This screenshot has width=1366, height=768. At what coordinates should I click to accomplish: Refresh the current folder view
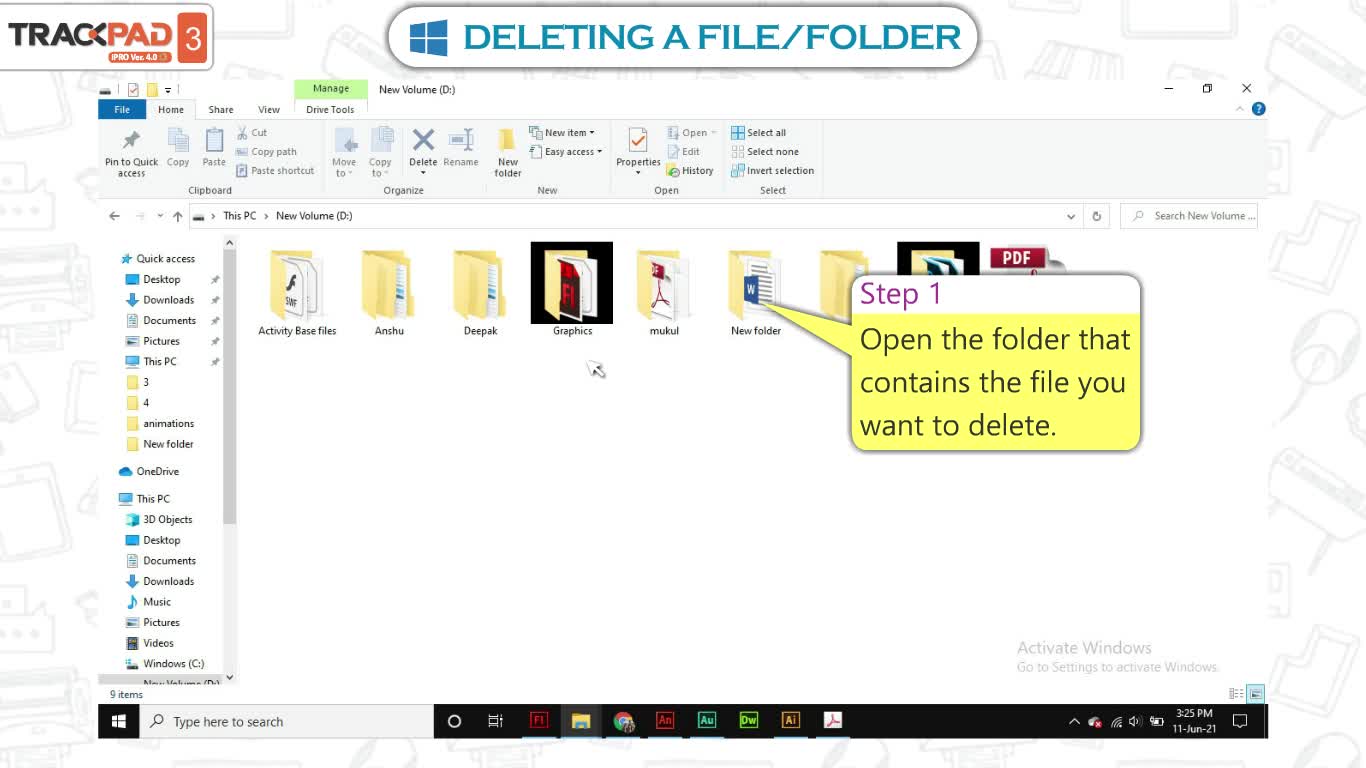pyautogui.click(x=1097, y=216)
